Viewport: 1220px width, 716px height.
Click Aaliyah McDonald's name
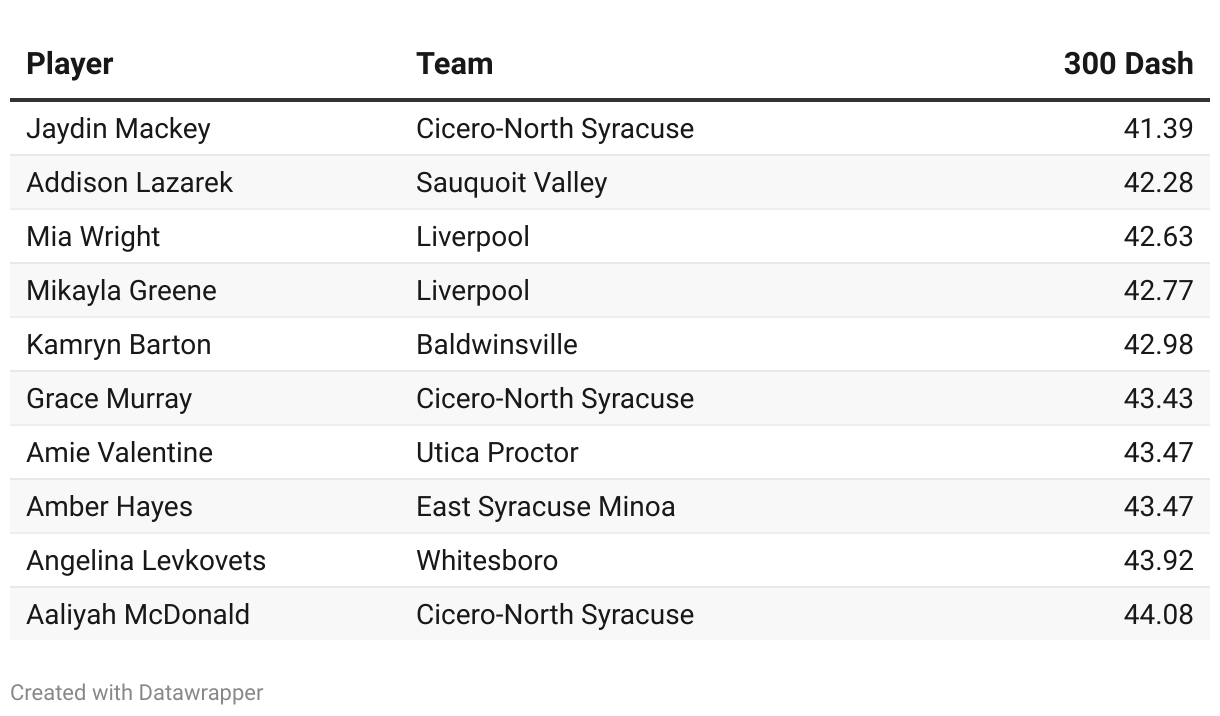pyautogui.click(x=138, y=615)
